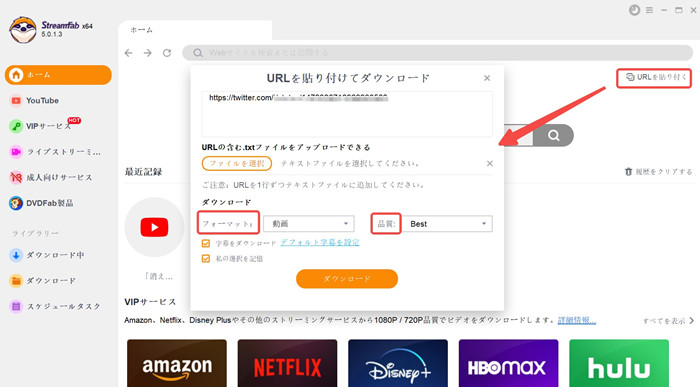
Task: Open the quality dropdown showing Best
Action: (447, 224)
